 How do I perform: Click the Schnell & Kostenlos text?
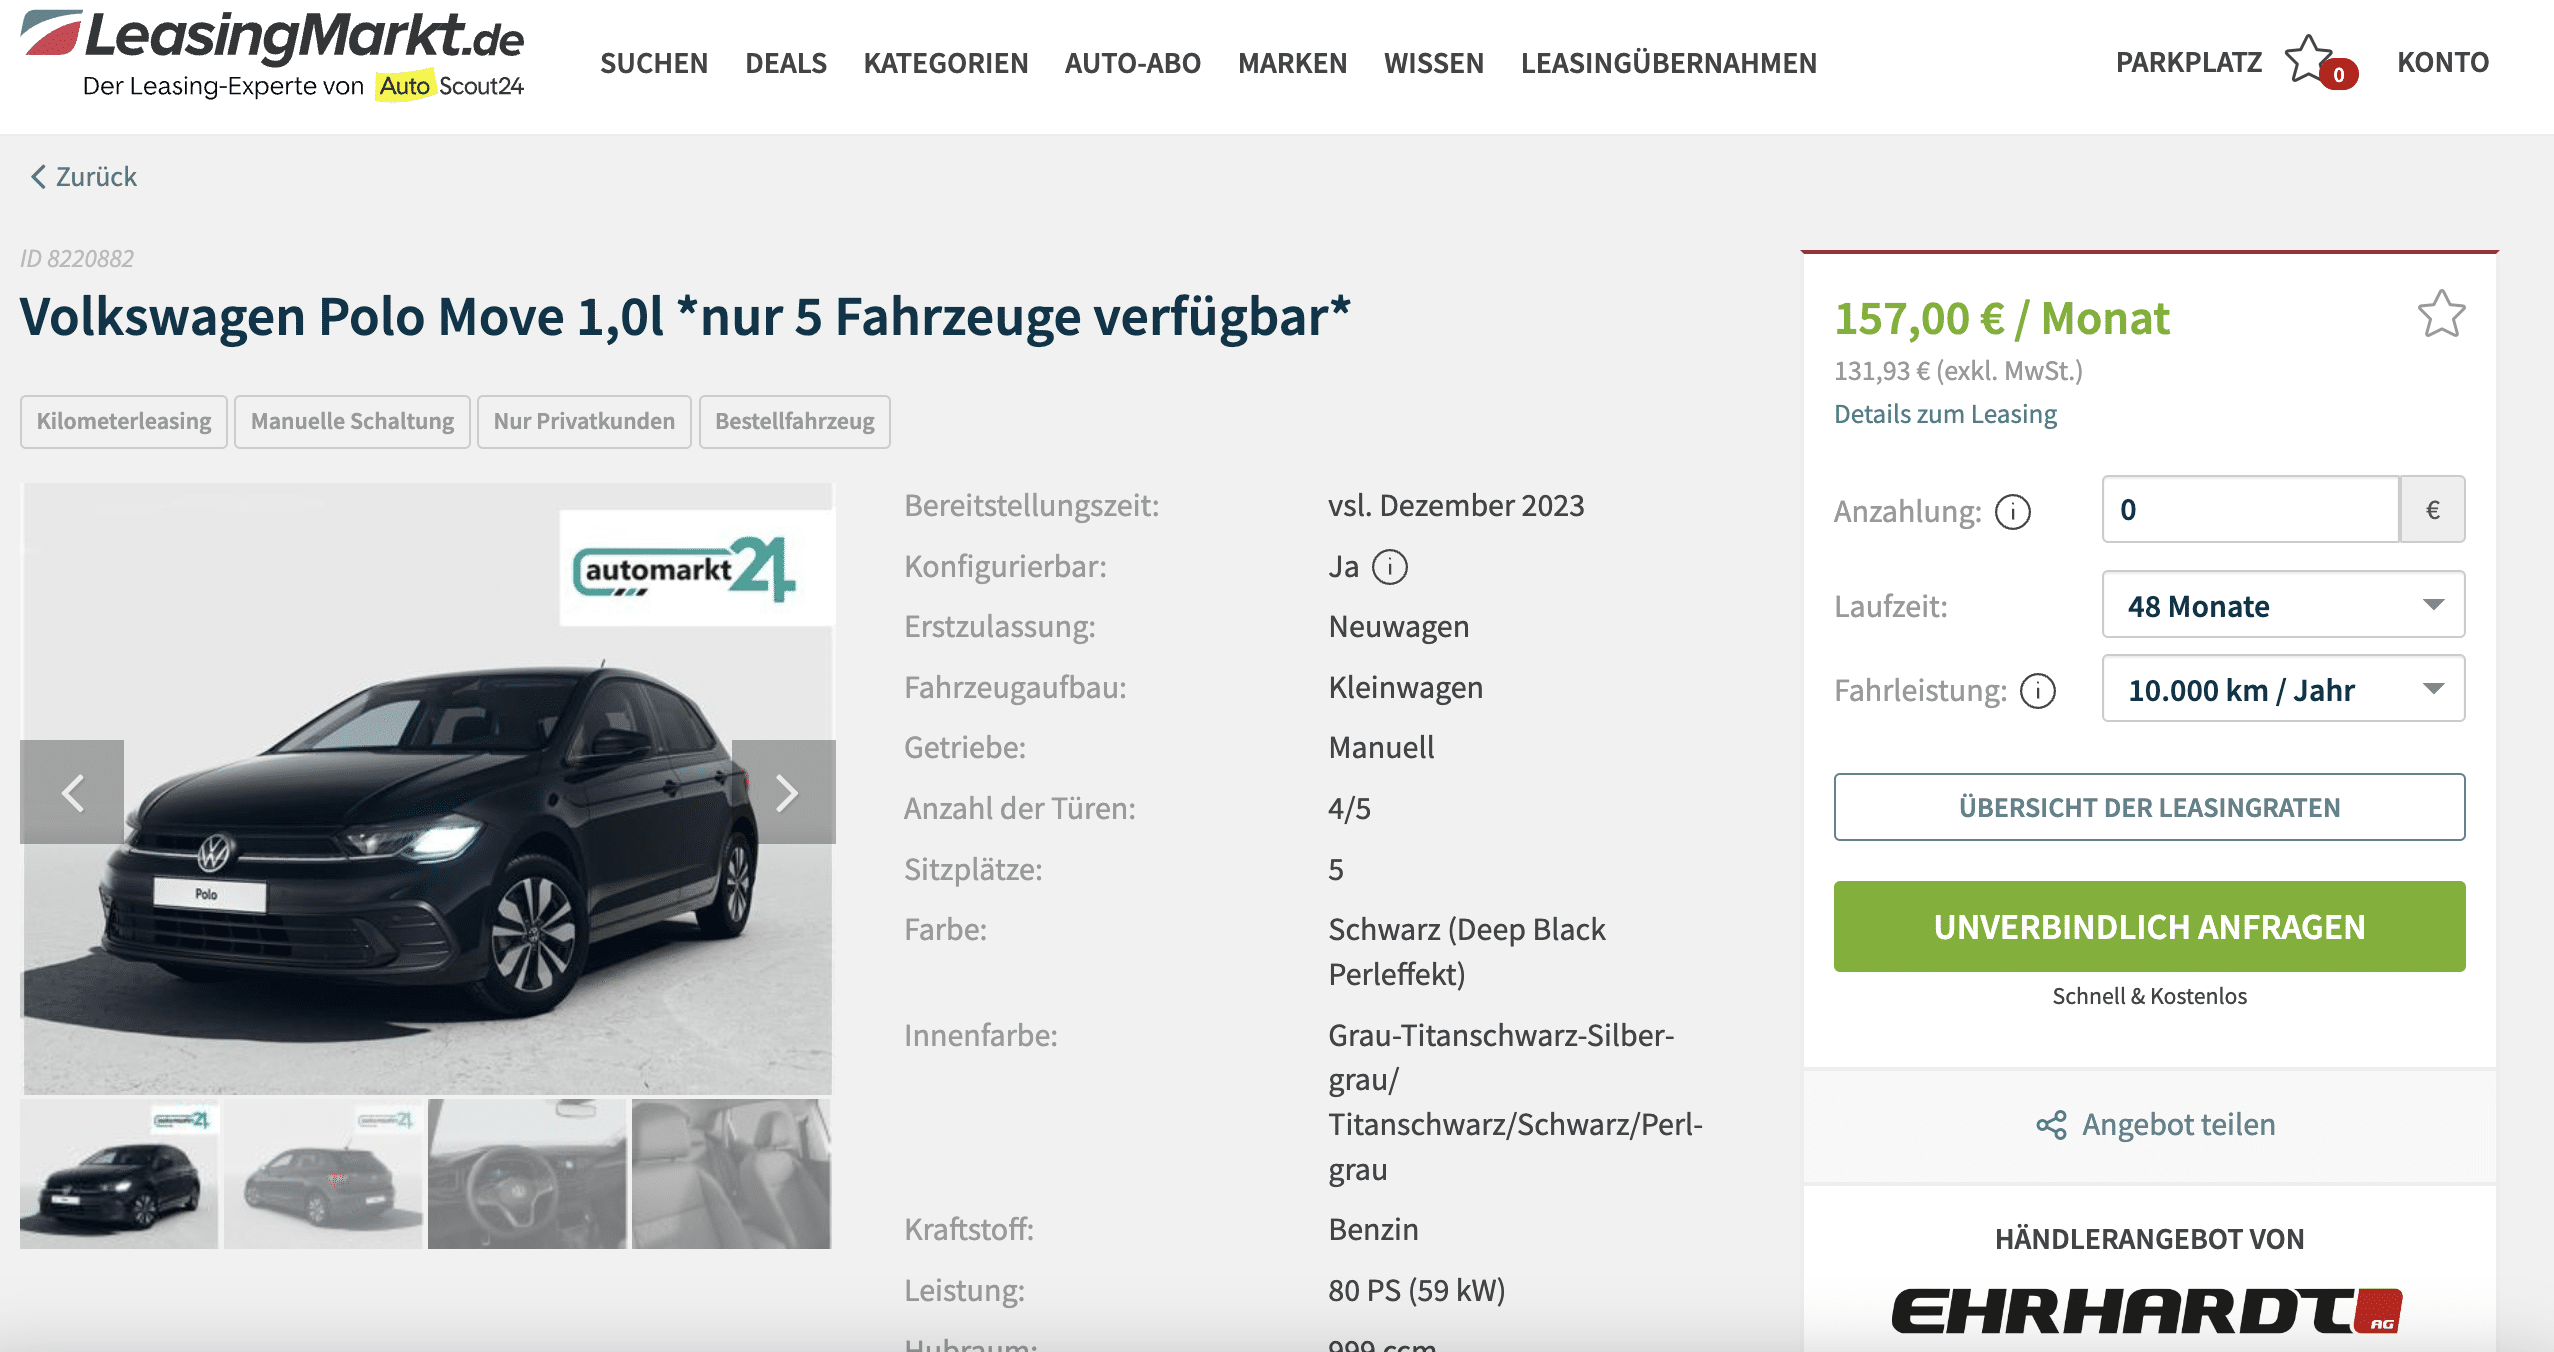[x=2149, y=996]
